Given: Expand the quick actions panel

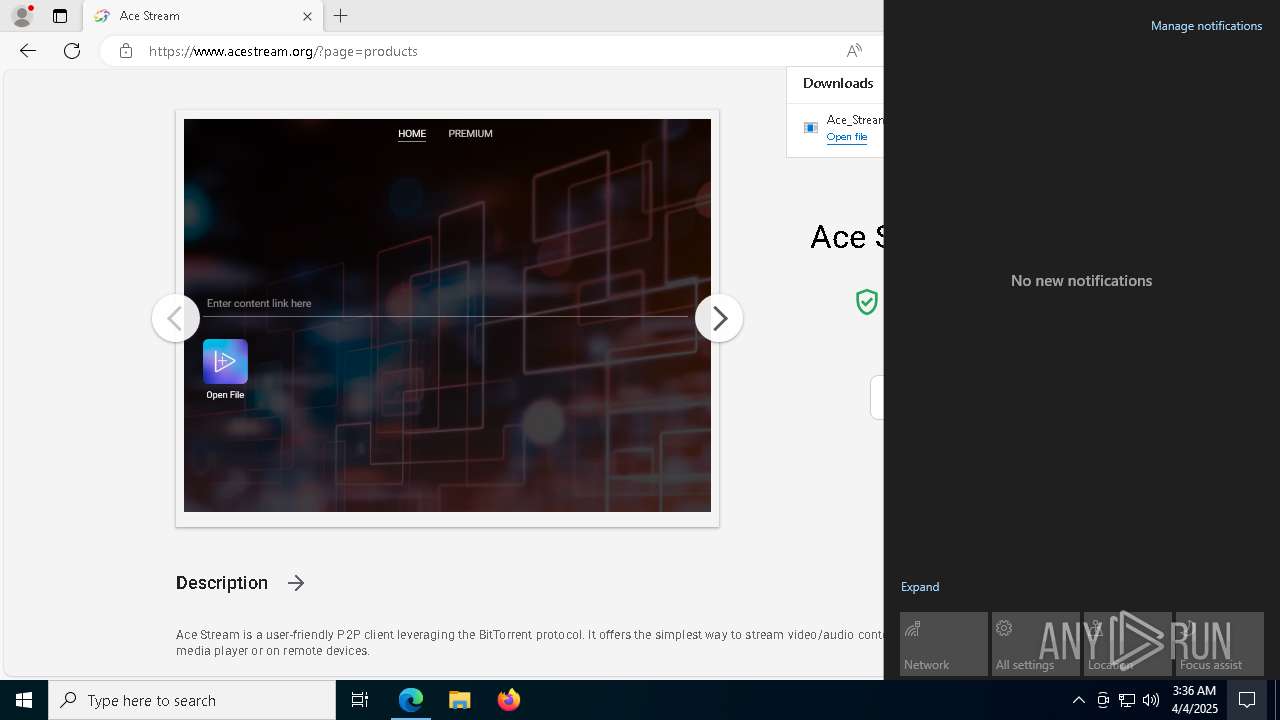Looking at the screenshot, I should [x=920, y=587].
